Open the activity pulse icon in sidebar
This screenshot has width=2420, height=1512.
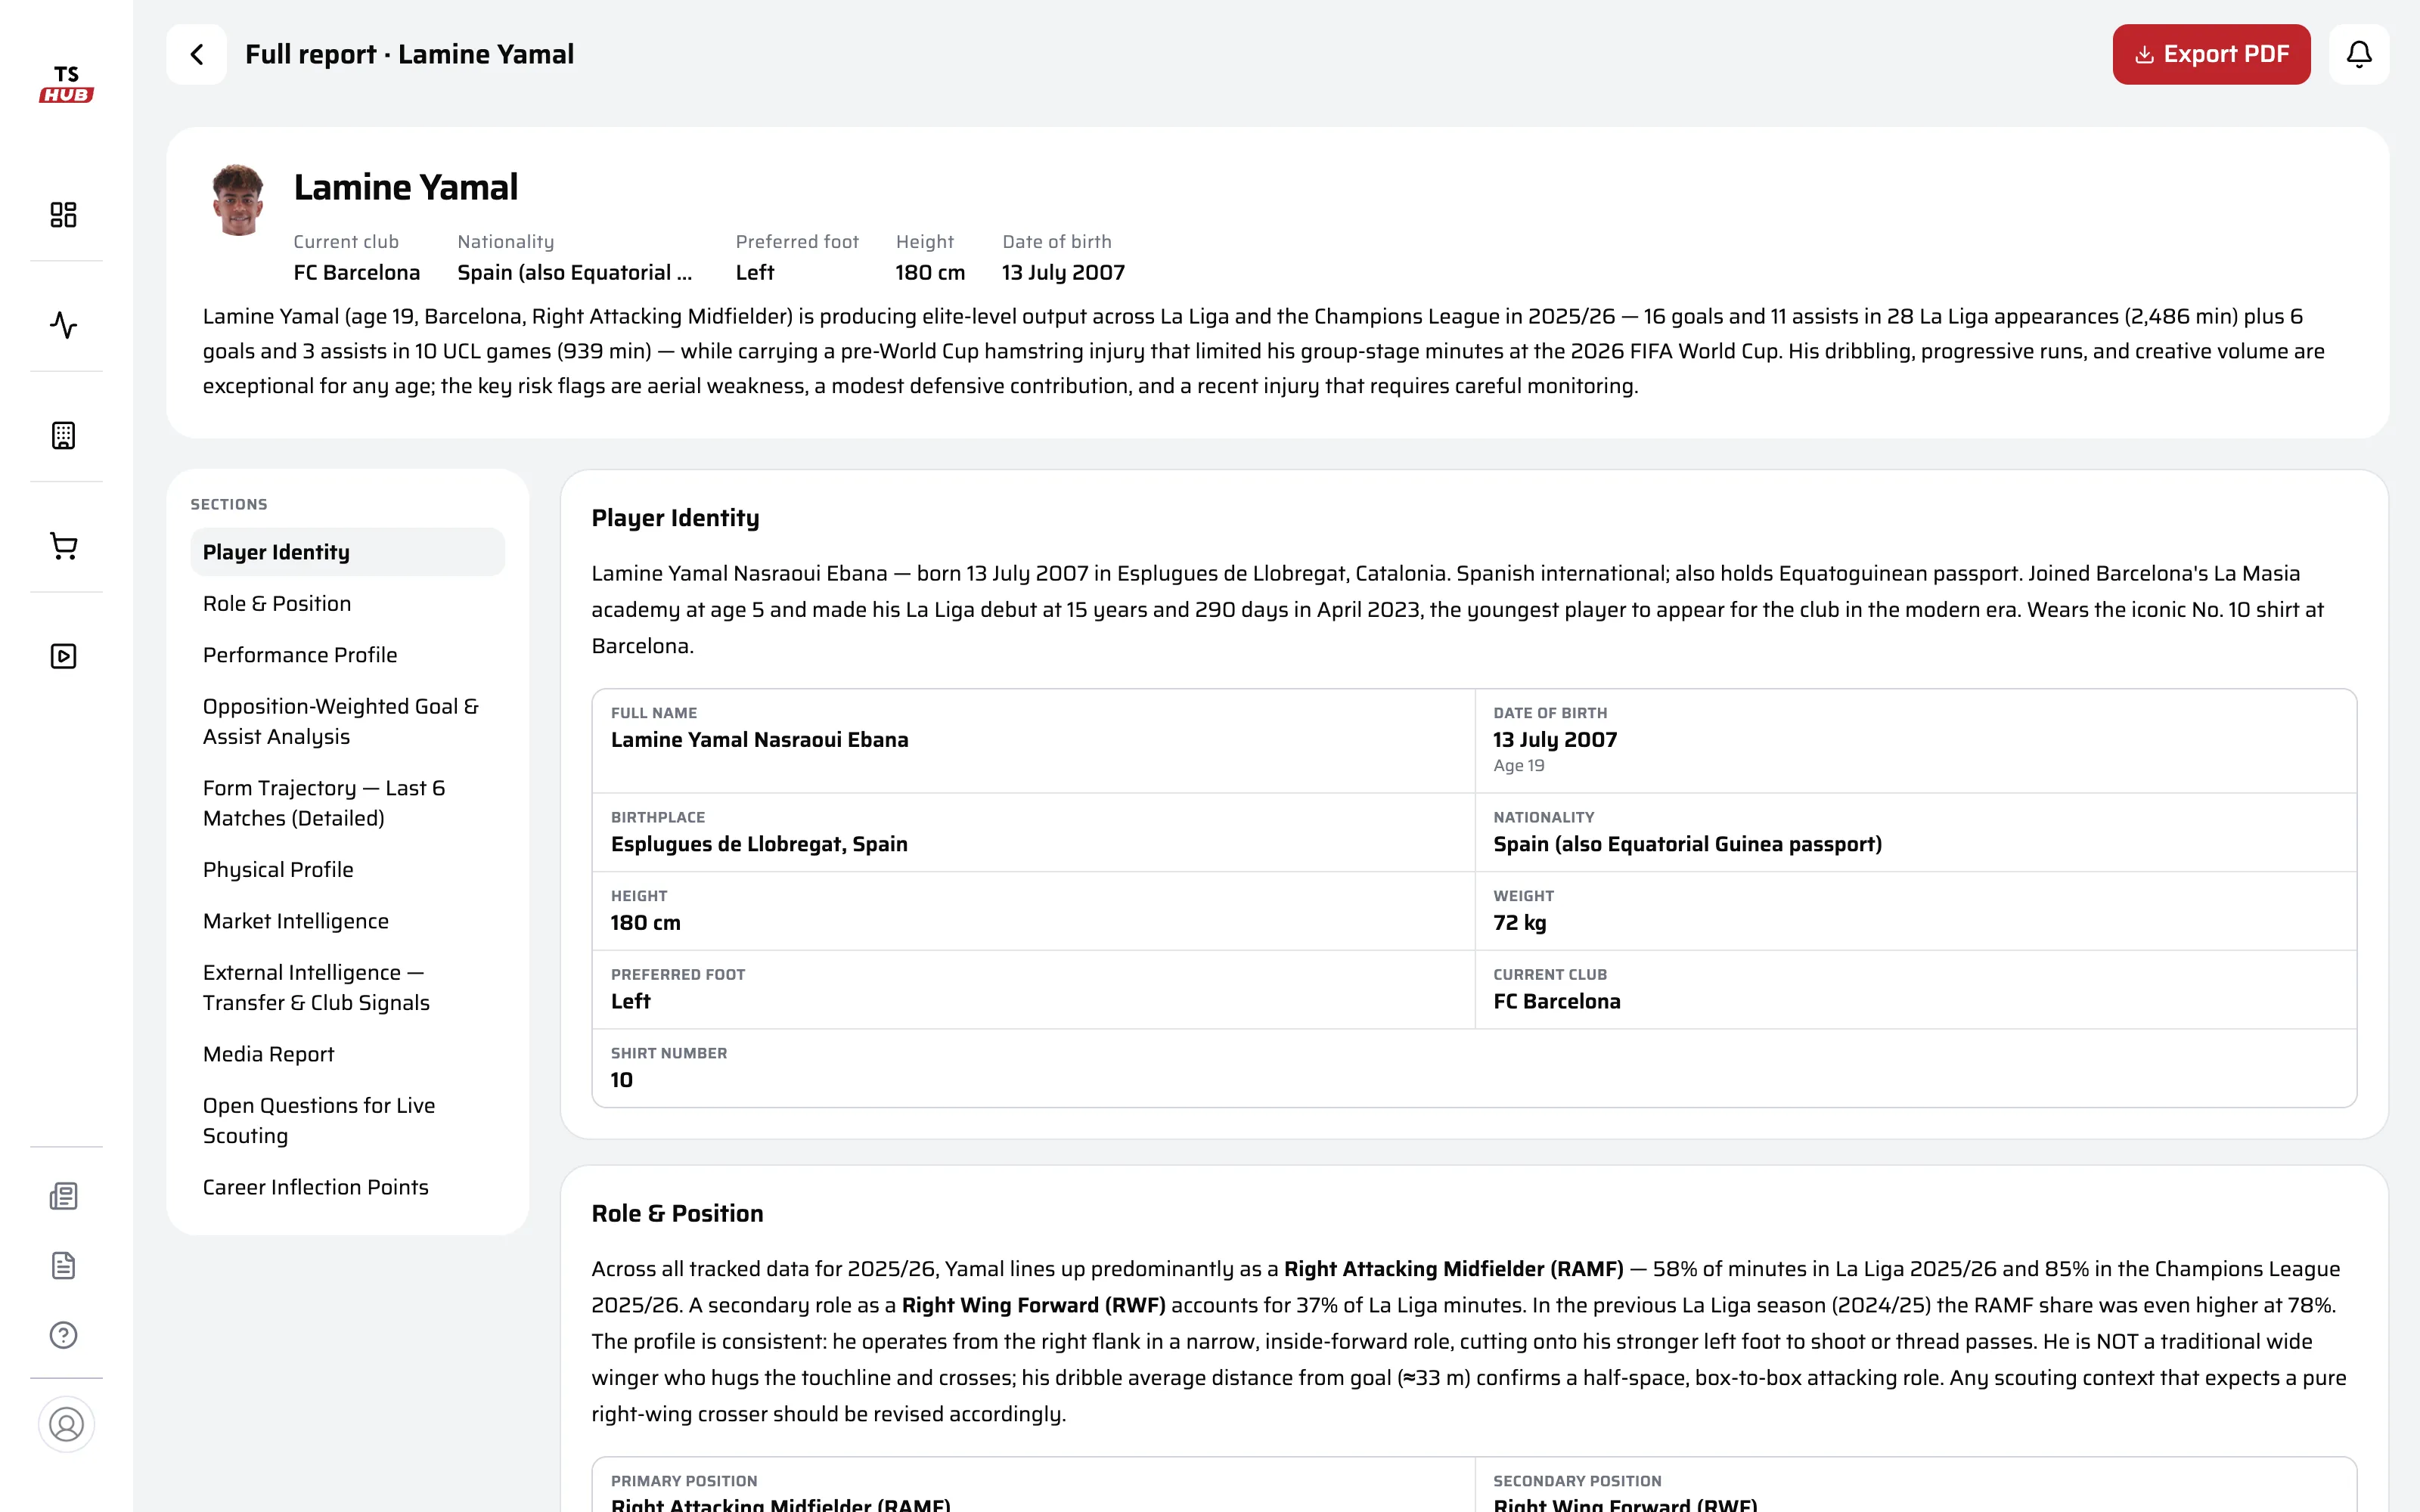coord(64,325)
